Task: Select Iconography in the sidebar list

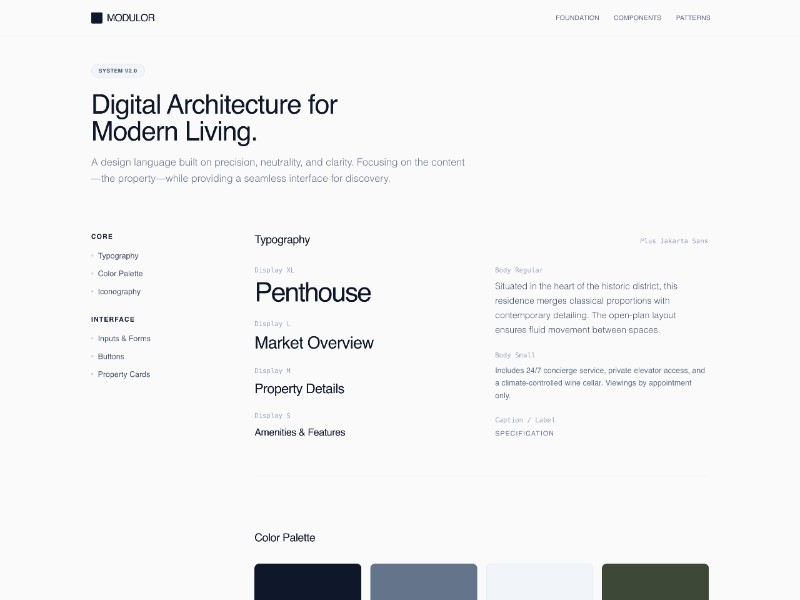Action: coord(119,292)
